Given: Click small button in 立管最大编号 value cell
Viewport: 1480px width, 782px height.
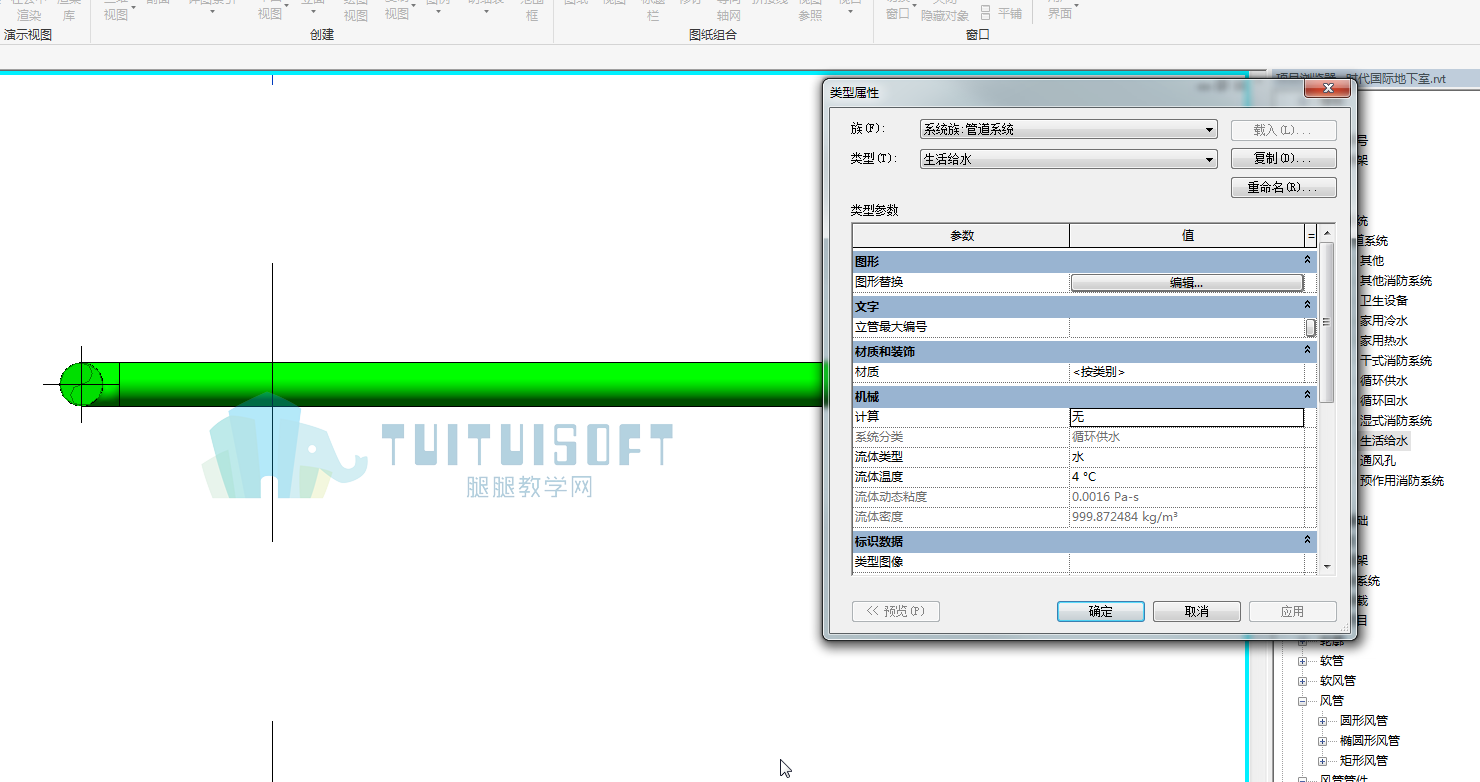Looking at the screenshot, I should tap(1310, 327).
